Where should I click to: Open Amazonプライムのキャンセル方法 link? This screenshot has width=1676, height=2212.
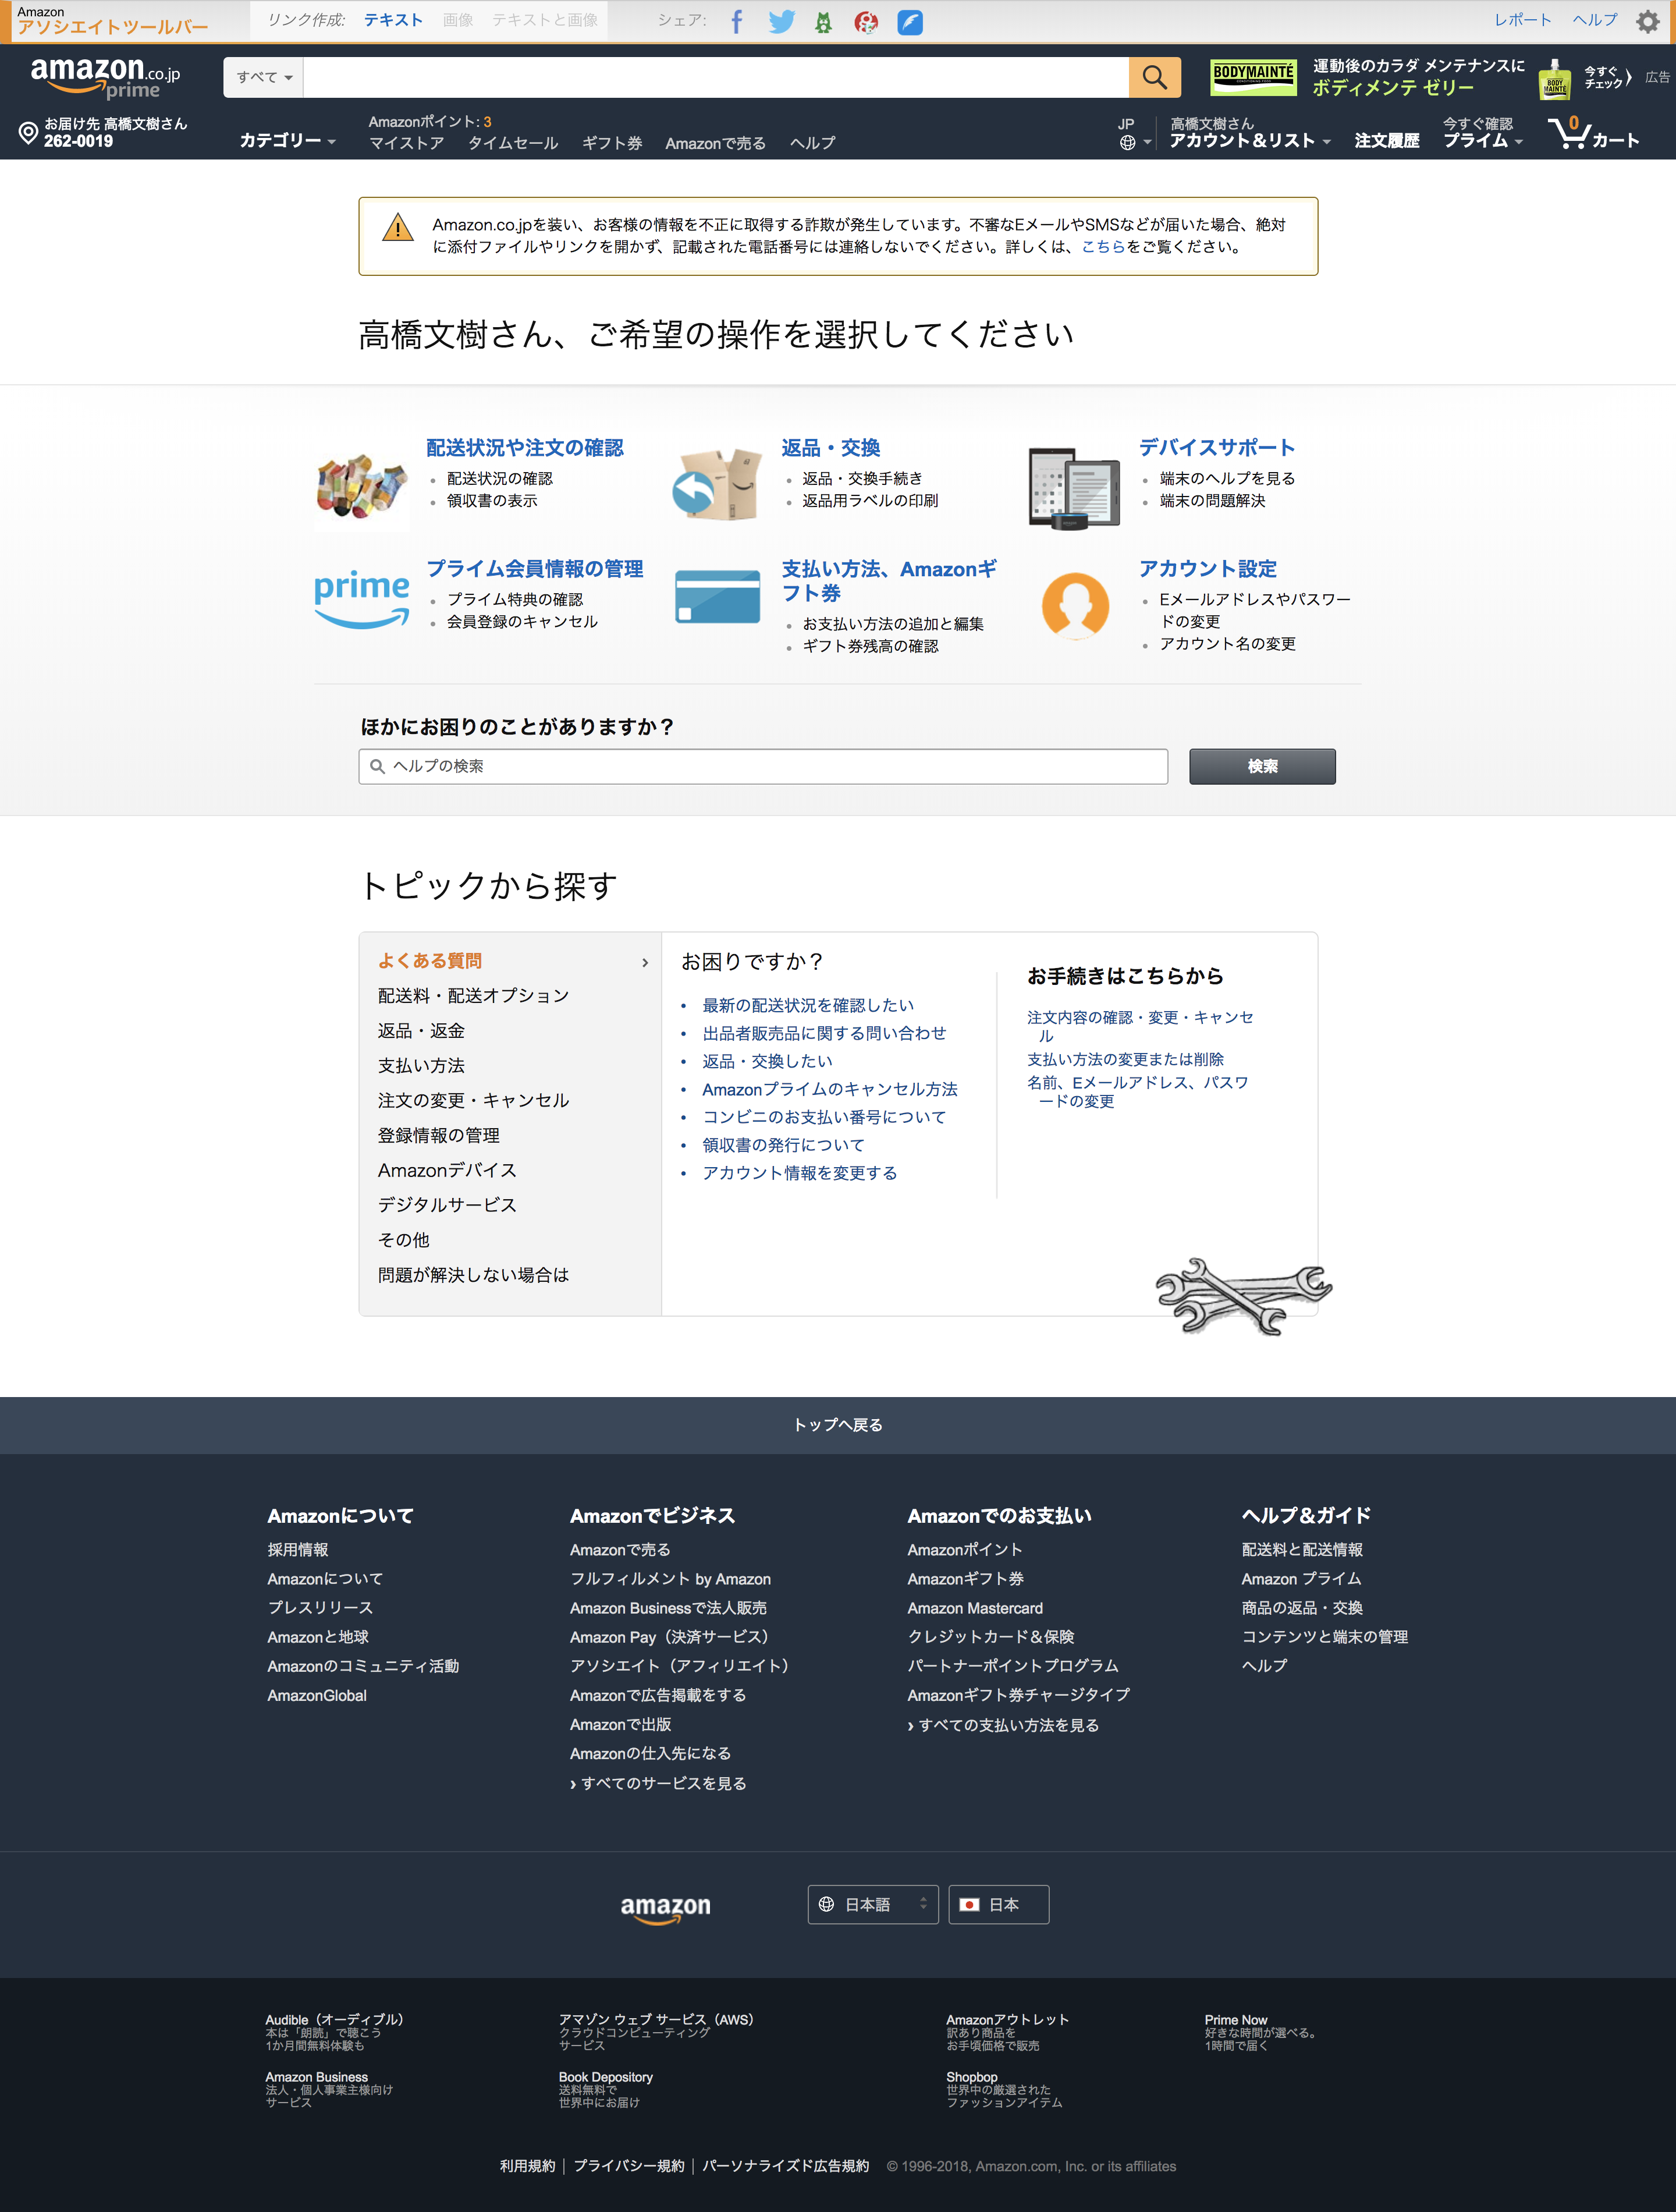pyautogui.click(x=830, y=1089)
